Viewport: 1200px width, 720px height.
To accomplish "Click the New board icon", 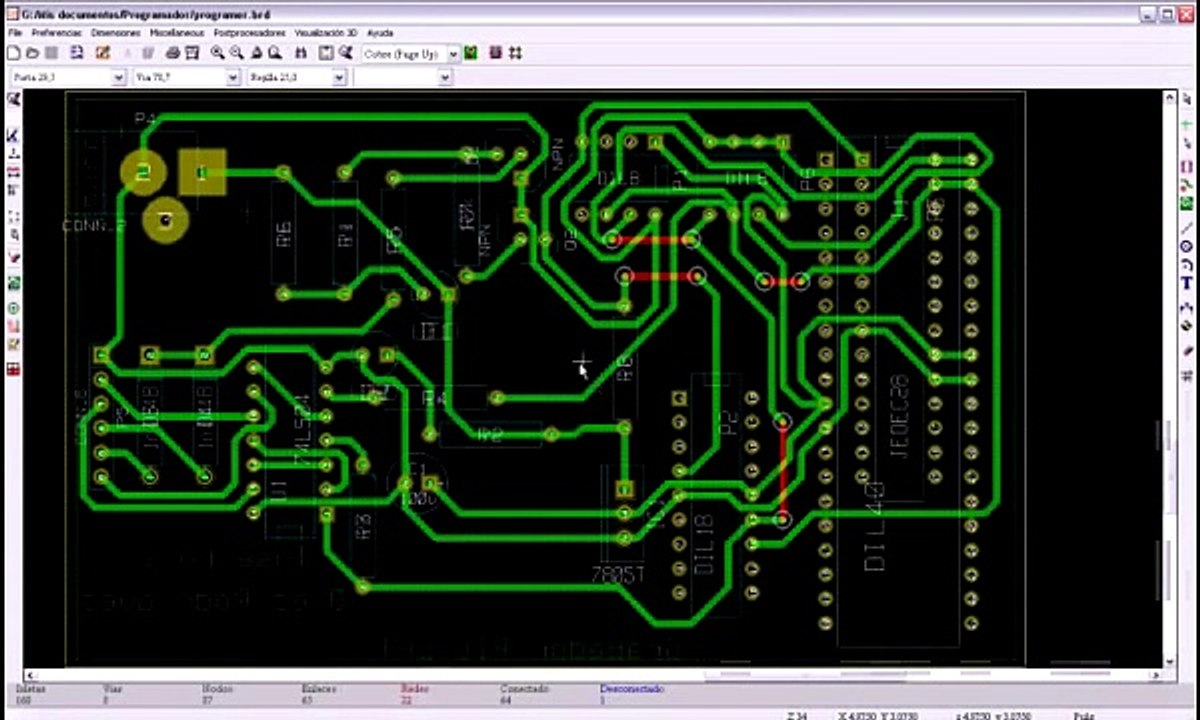I will (x=13, y=52).
